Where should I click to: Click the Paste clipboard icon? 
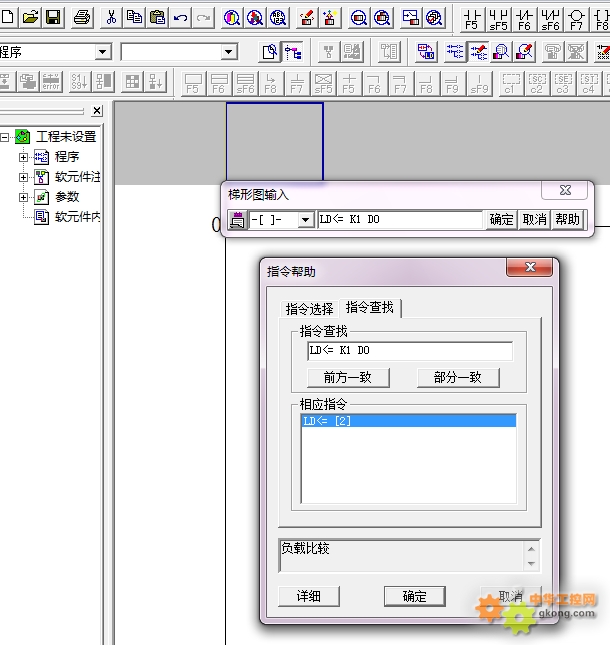[157, 17]
